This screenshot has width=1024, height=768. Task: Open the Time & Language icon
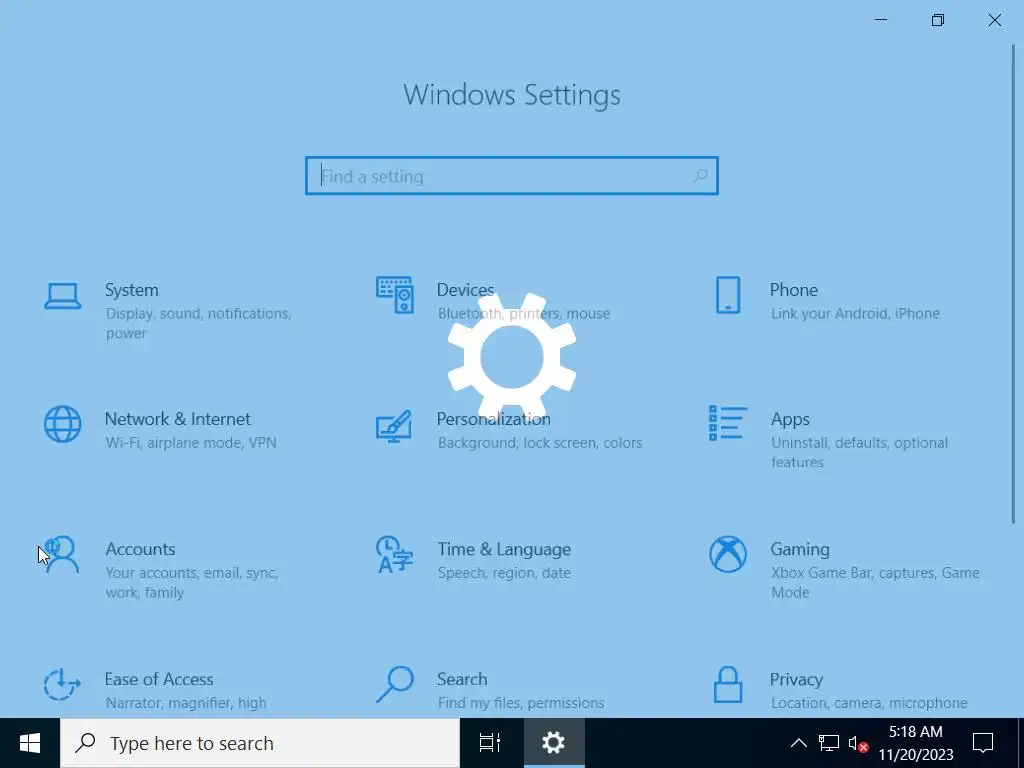click(x=394, y=555)
